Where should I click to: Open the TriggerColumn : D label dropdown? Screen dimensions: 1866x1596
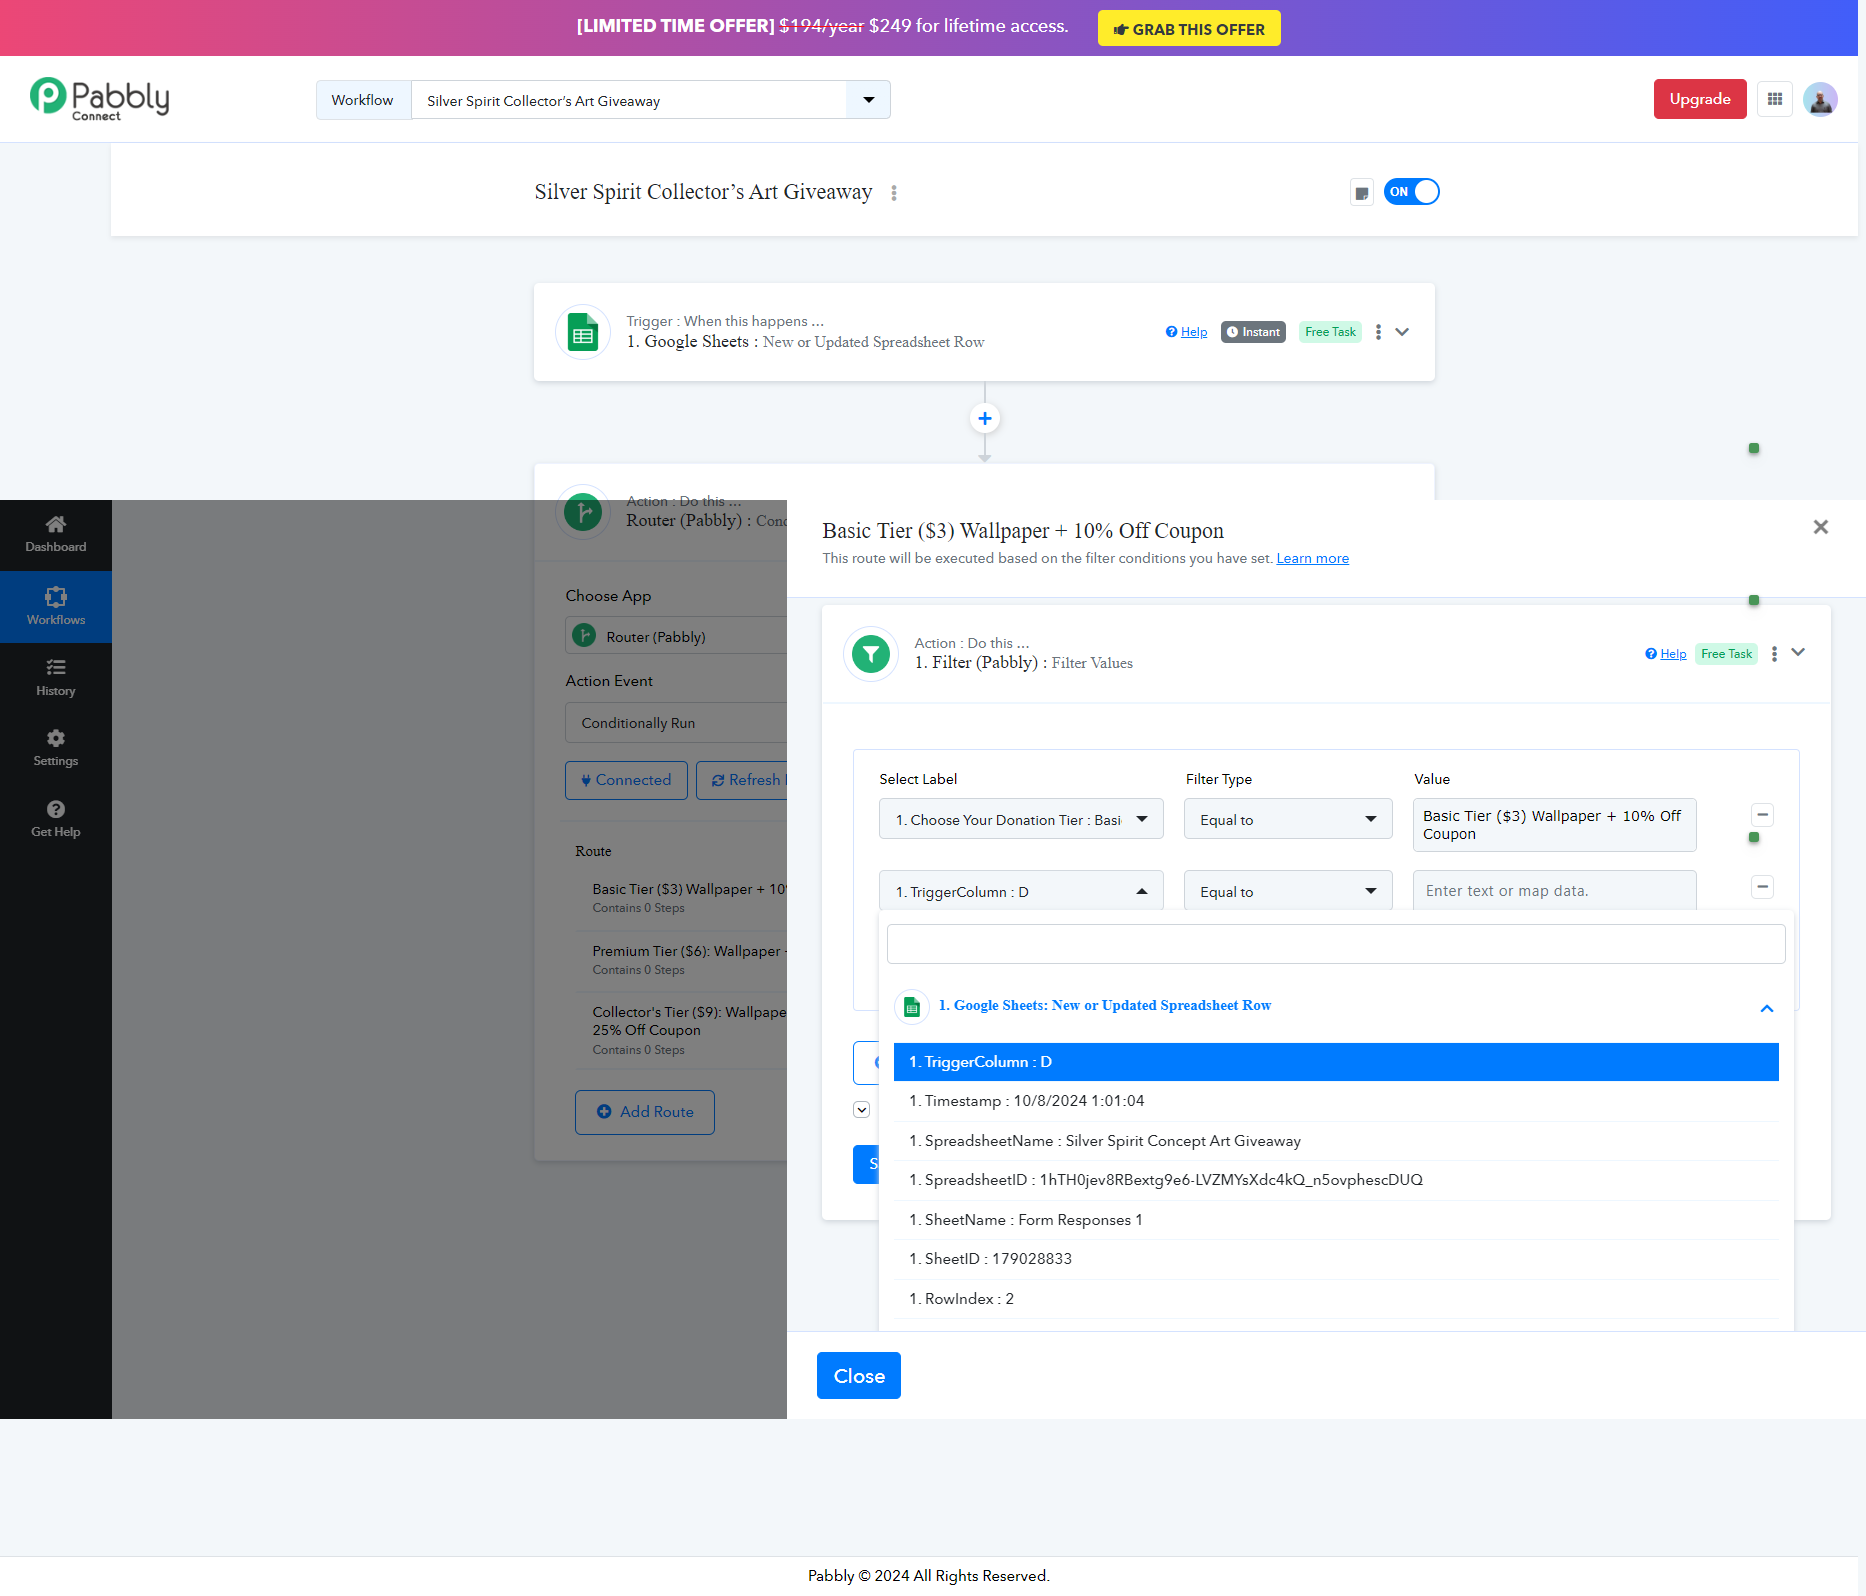click(x=1021, y=891)
